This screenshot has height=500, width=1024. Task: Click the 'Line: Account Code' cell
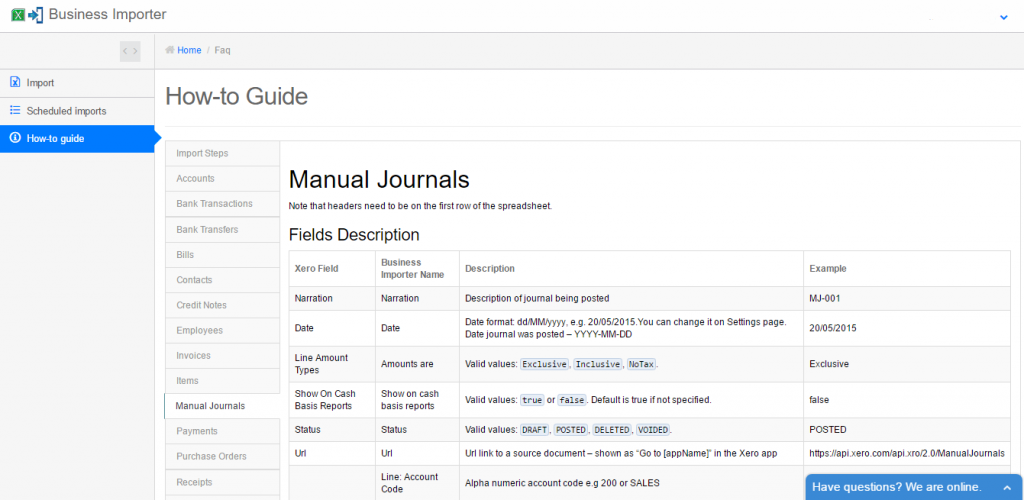tap(417, 482)
